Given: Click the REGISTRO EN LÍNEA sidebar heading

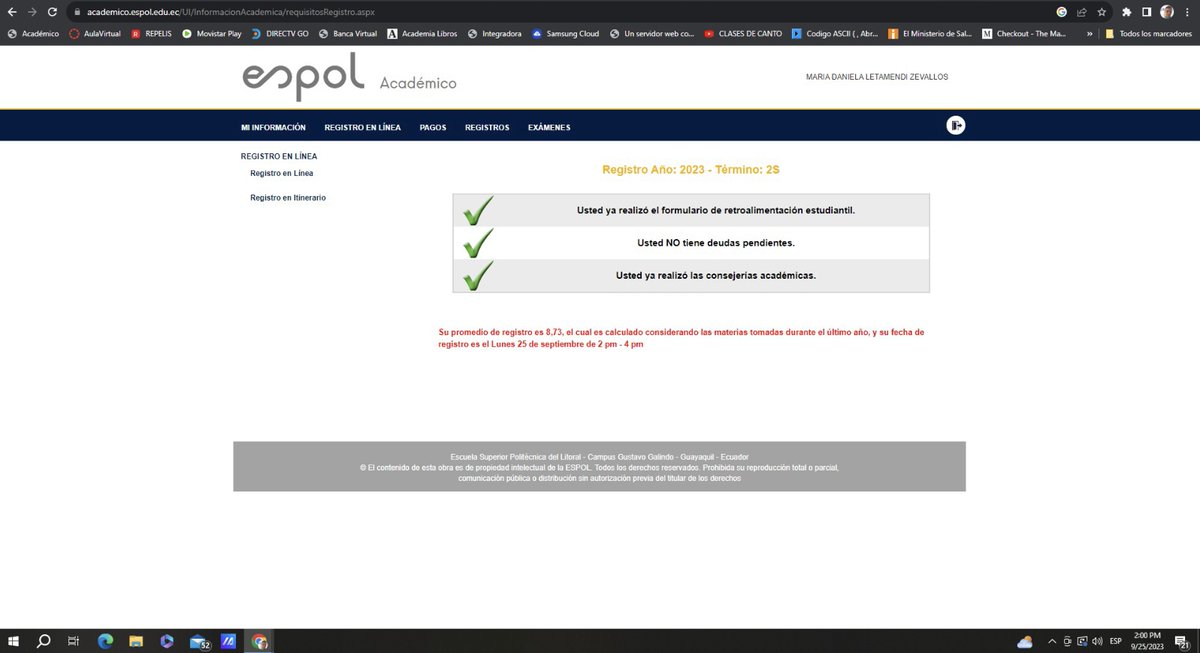Looking at the screenshot, I should click(279, 156).
